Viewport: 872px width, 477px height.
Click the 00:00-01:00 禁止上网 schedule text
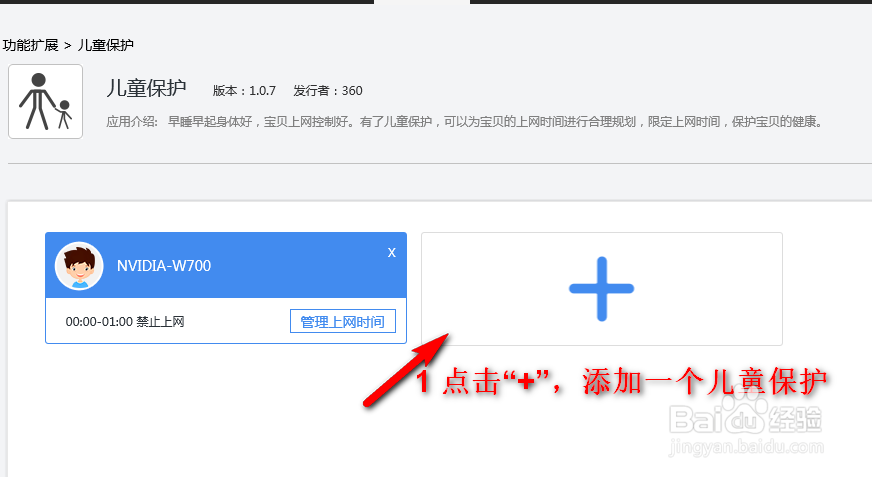click(x=125, y=322)
